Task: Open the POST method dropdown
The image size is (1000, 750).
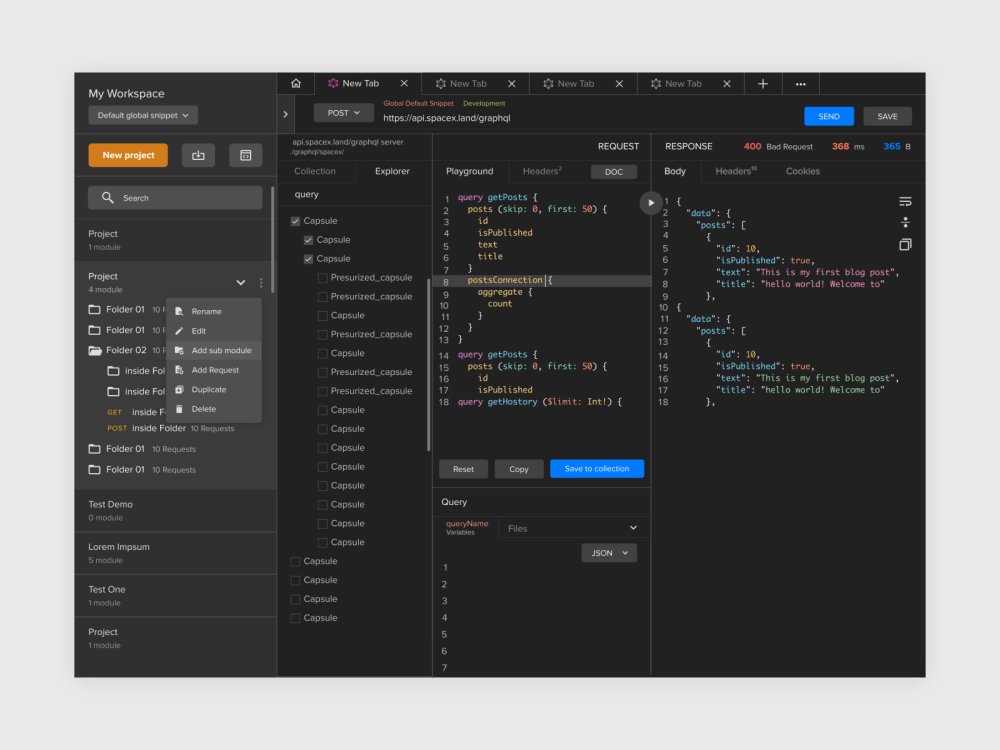Action: [343, 113]
